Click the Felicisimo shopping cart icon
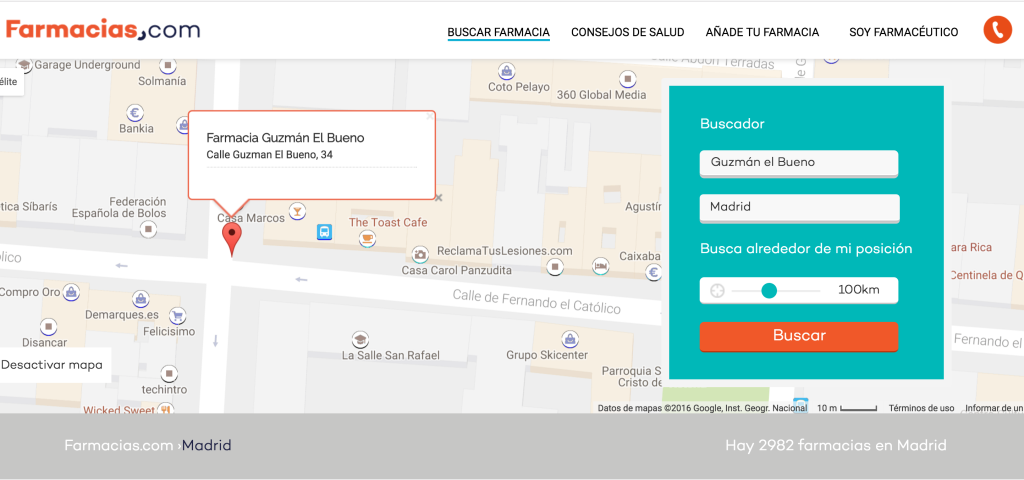The height and width of the screenshot is (480, 1024). point(176,316)
